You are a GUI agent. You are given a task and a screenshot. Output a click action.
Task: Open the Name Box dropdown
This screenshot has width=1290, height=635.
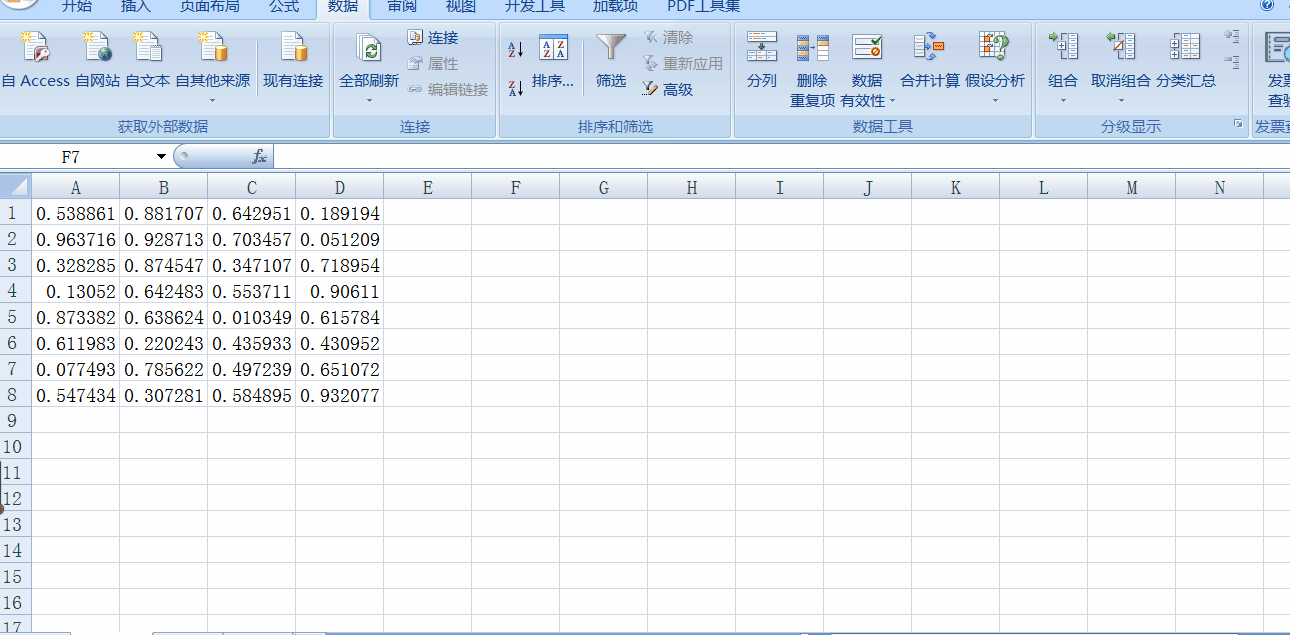coord(160,157)
